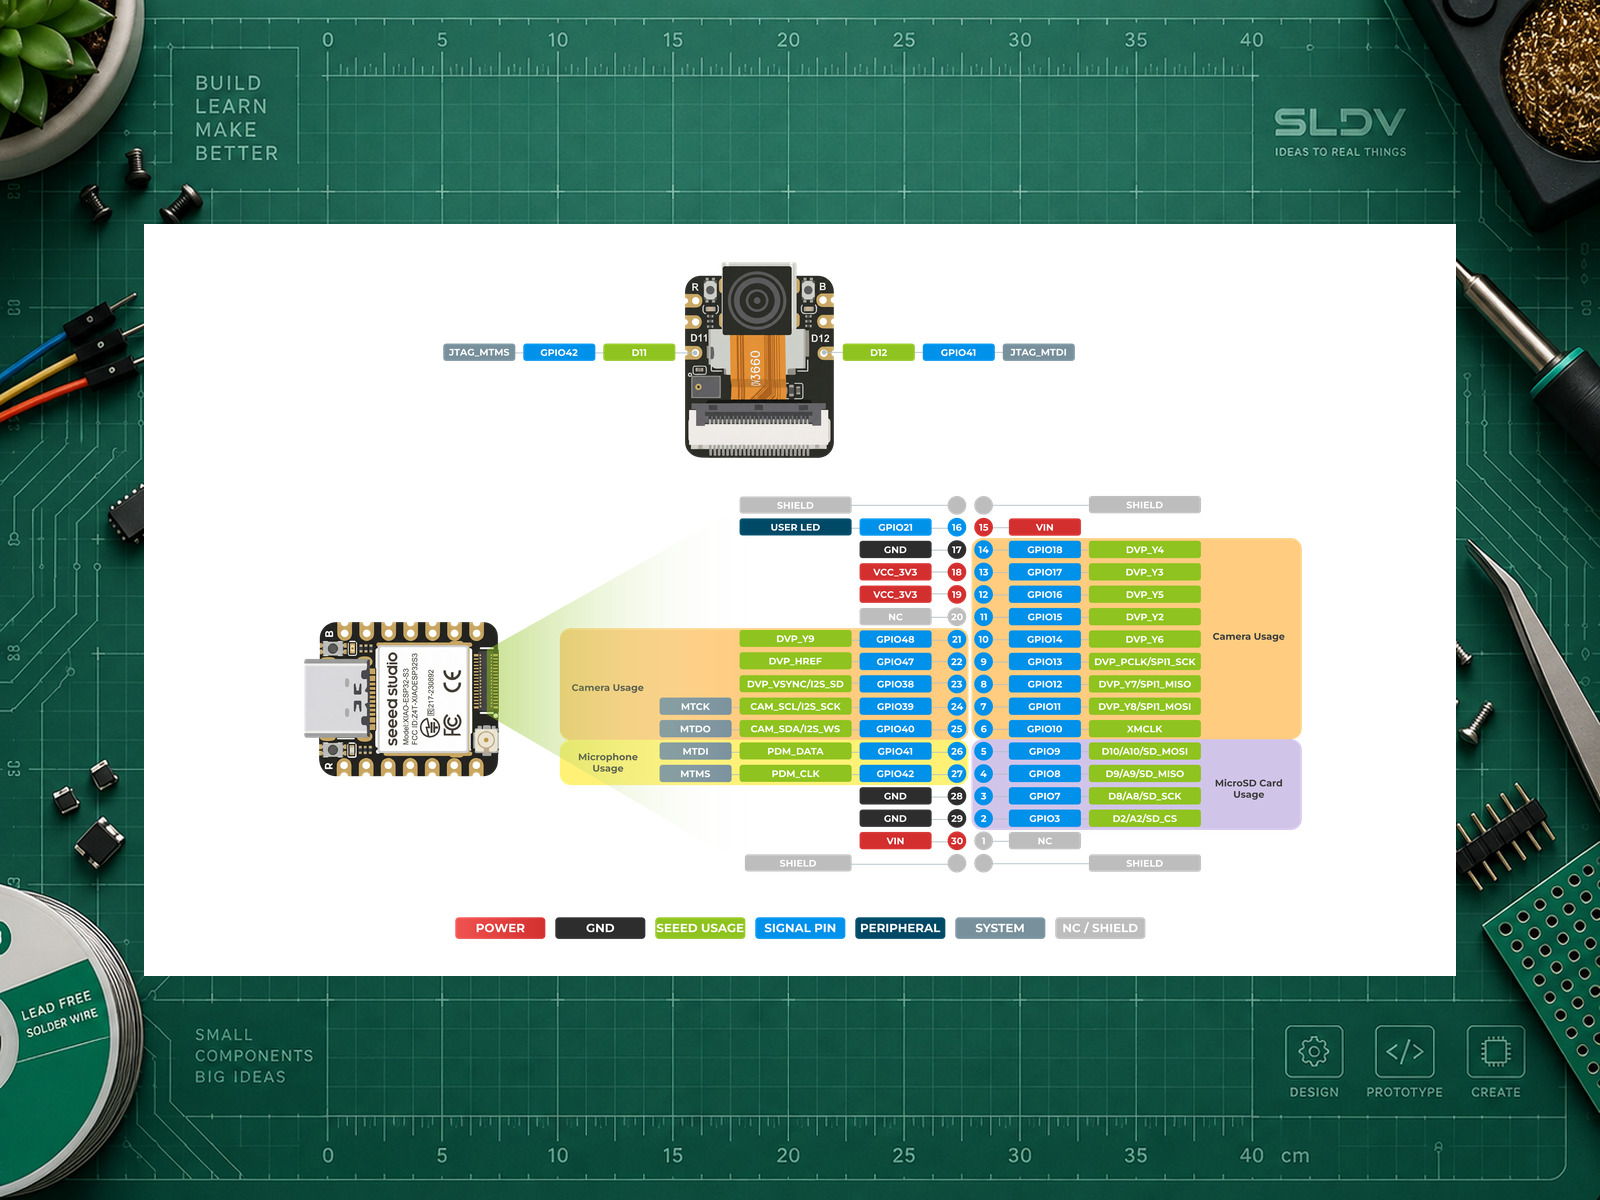Click the GPIO41 label beside D12
The image size is (1600, 1200).
click(958, 352)
